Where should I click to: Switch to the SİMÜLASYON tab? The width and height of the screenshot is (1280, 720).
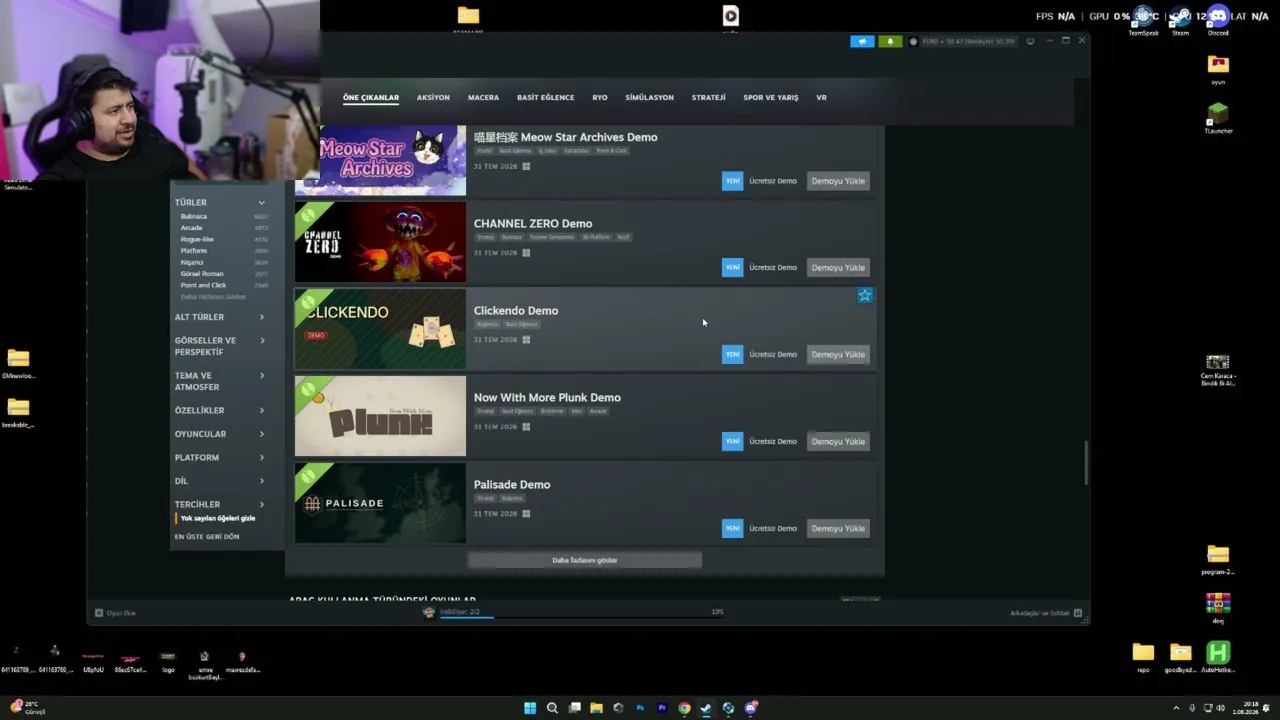tap(649, 98)
